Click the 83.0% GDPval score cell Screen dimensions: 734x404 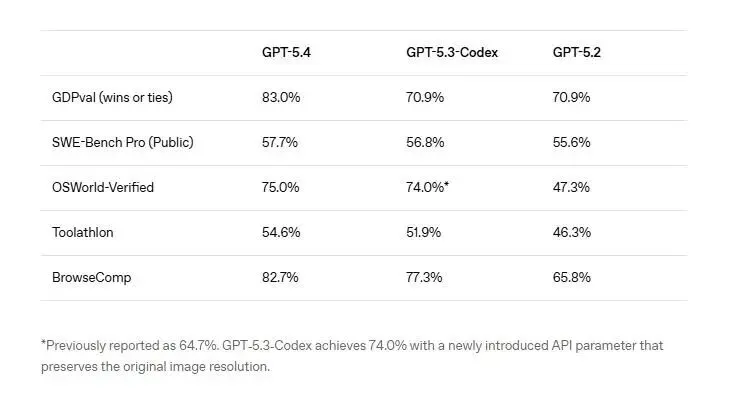tap(281, 97)
